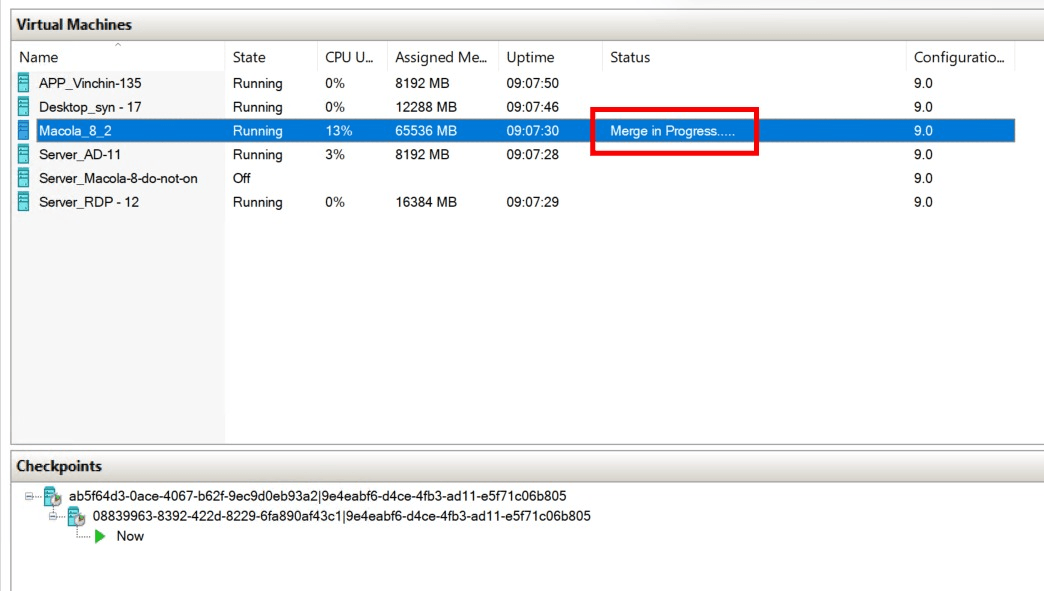1044x591 pixels.
Task: Click the Desktop_syn - 17 VM icon
Action: click(x=23, y=106)
